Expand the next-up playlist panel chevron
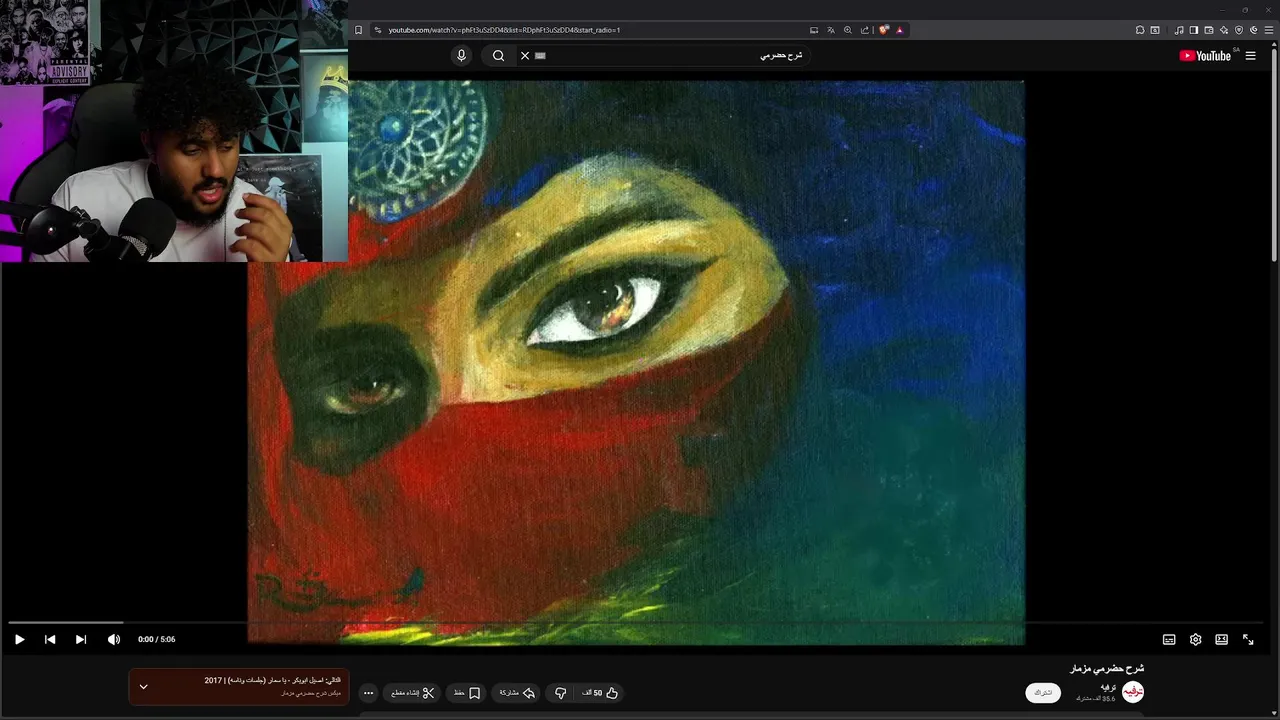Viewport: 1280px width, 720px height. [x=143, y=686]
